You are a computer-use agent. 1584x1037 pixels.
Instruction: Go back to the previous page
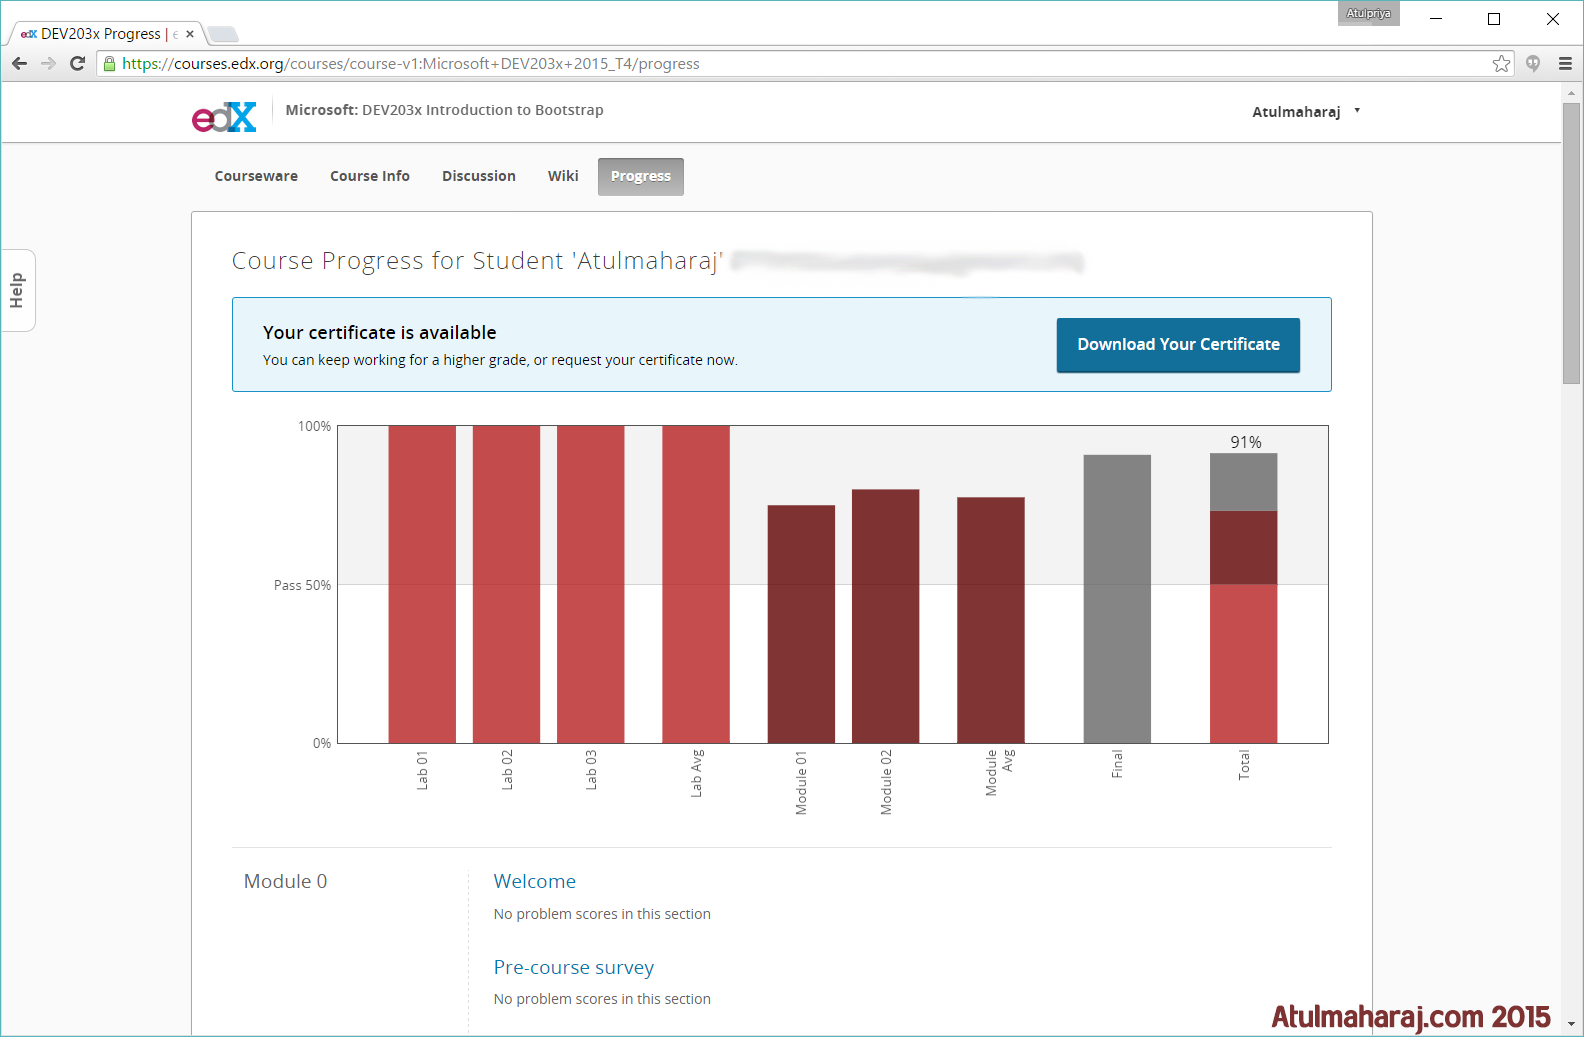pyautogui.click(x=19, y=63)
